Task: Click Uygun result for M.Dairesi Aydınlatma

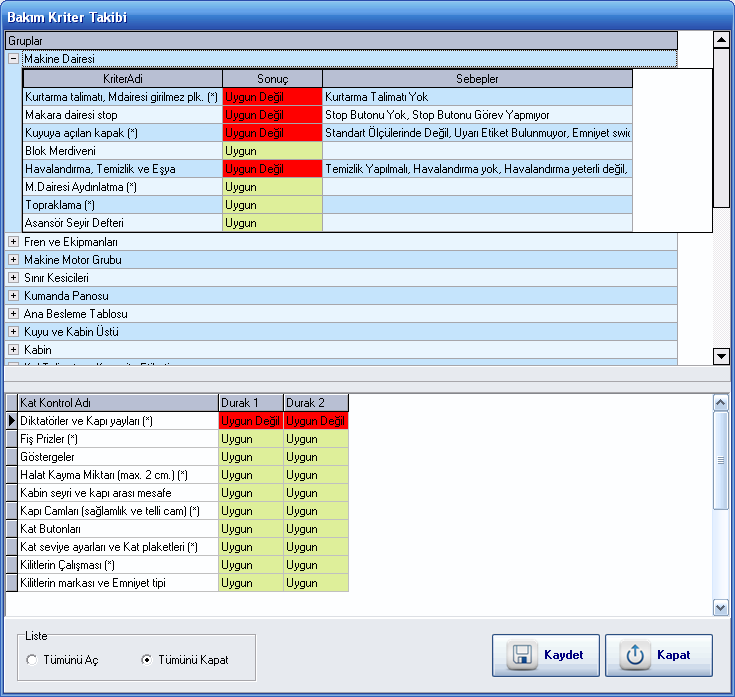Action: (x=272, y=187)
